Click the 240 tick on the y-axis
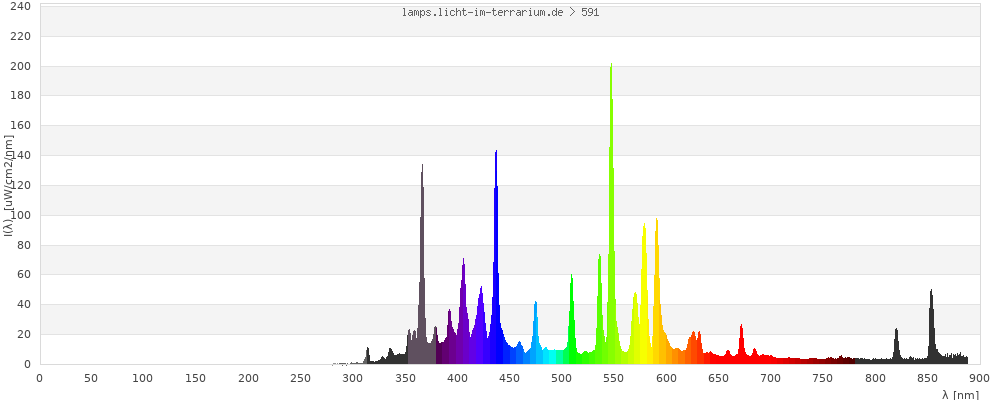Image resolution: width=1000 pixels, height=400 pixels. [20, 7]
